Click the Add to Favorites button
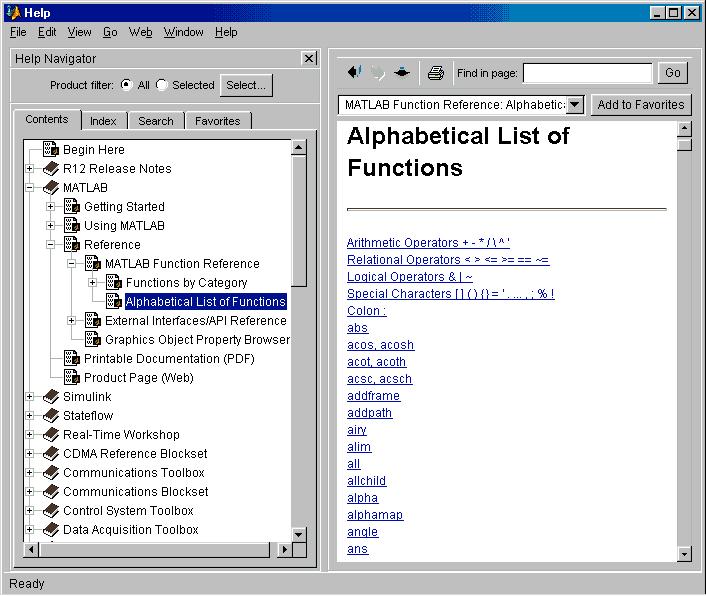706x596 pixels. click(641, 105)
